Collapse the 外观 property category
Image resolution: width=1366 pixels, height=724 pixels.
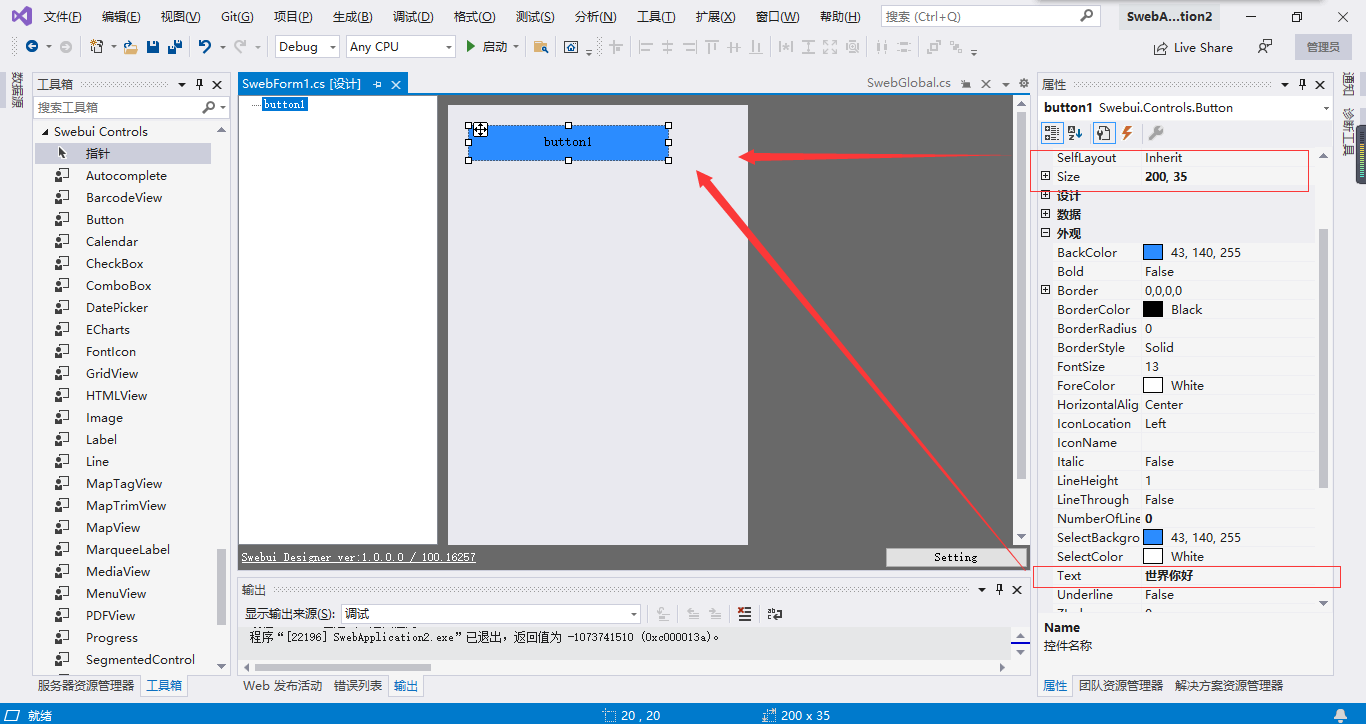click(x=1046, y=233)
